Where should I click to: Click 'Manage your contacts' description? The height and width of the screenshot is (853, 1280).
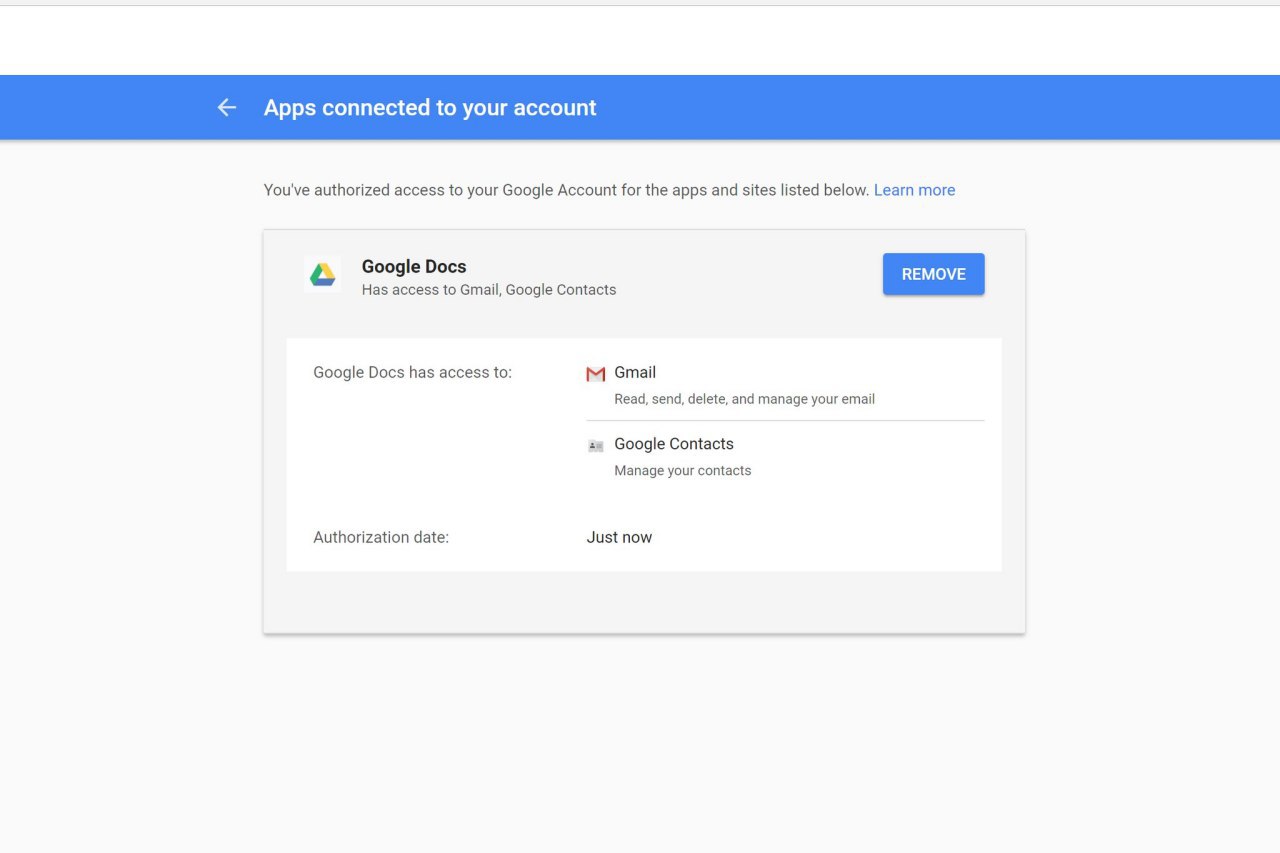(x=683, y=471)
